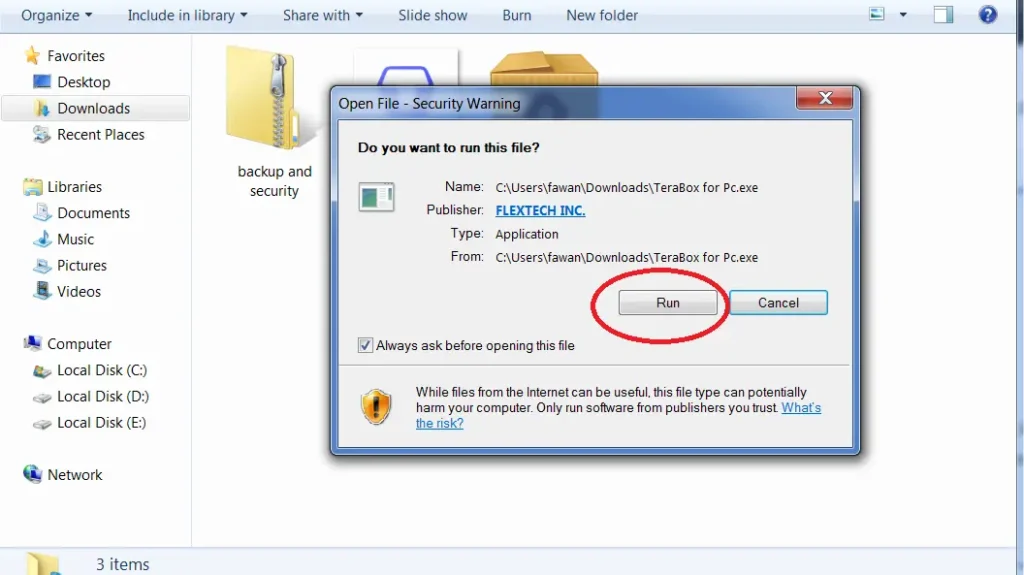The width and height of the screenshot is (1024, 575).
Task: Toggle the preview pane icon
Action: pos(943,14)
